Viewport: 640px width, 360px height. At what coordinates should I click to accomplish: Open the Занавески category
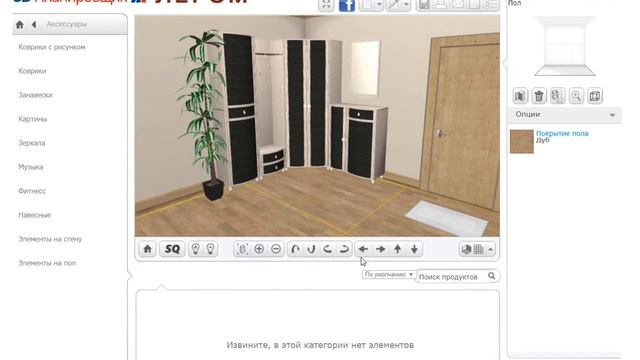(x=36, y=95)
